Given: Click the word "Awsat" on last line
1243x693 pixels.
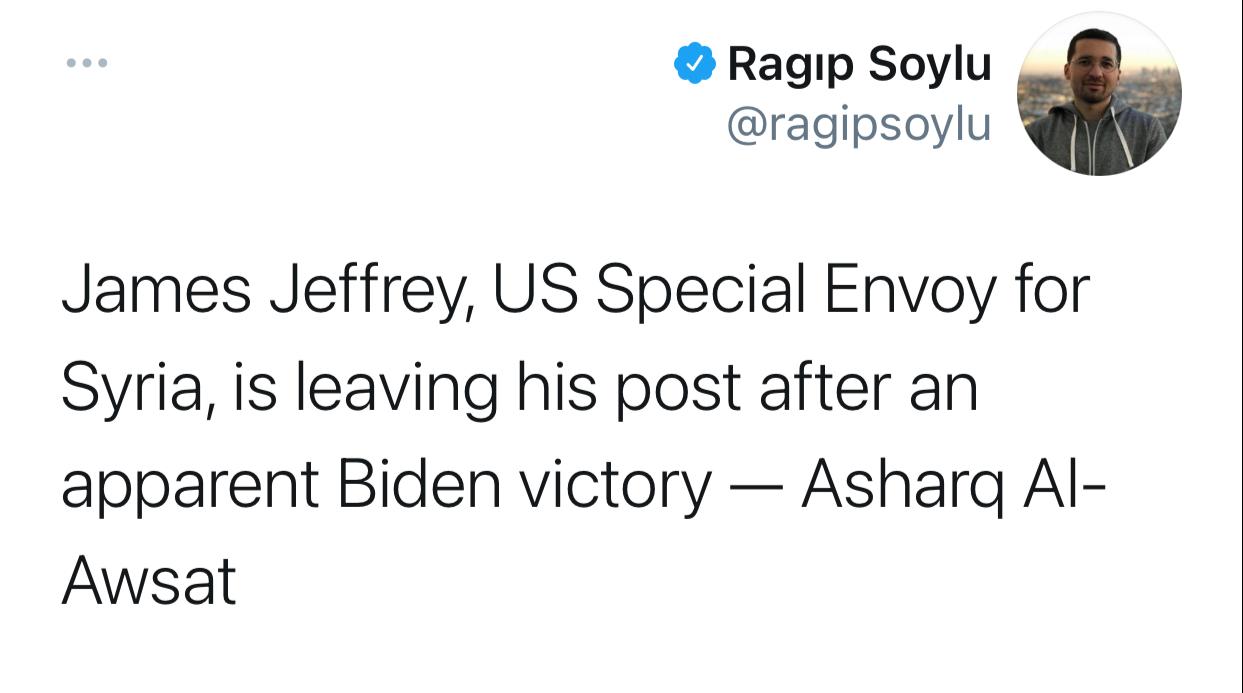Looking at the screenshot, I should pyautogui.click(x=148, y=581).
